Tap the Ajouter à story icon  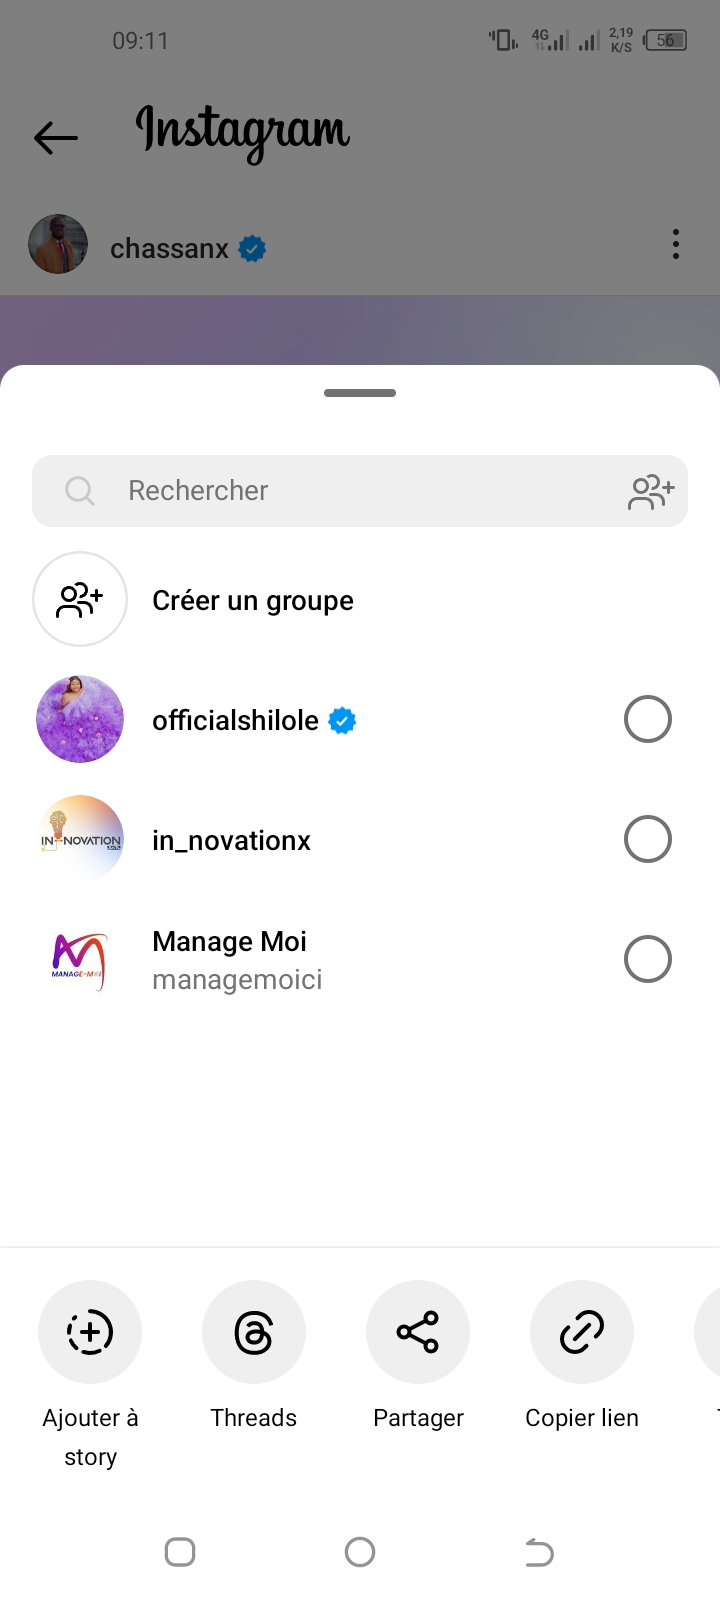tap(90, 1332)
